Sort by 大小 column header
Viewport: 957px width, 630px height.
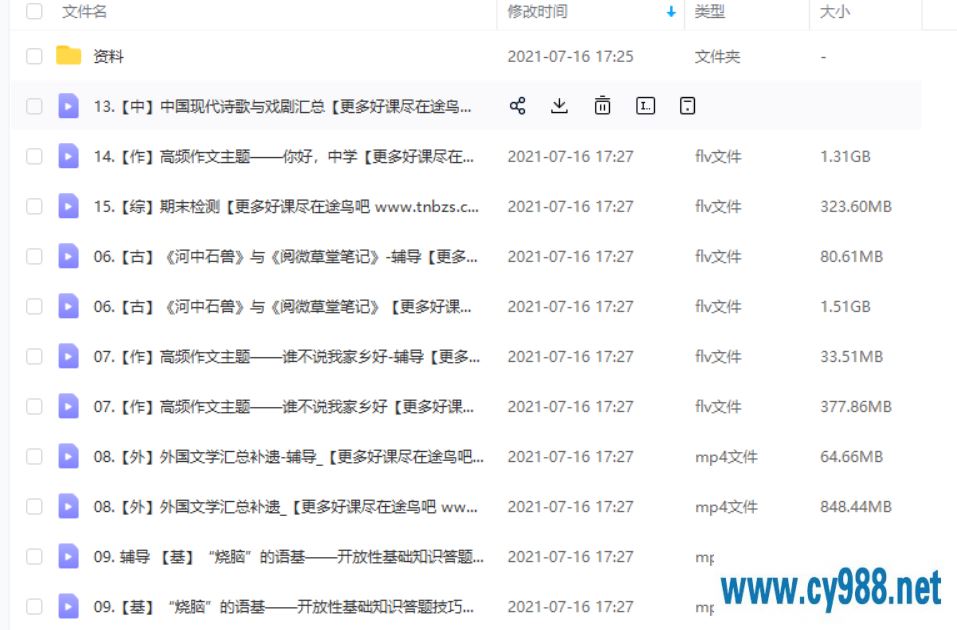point(834,12)
